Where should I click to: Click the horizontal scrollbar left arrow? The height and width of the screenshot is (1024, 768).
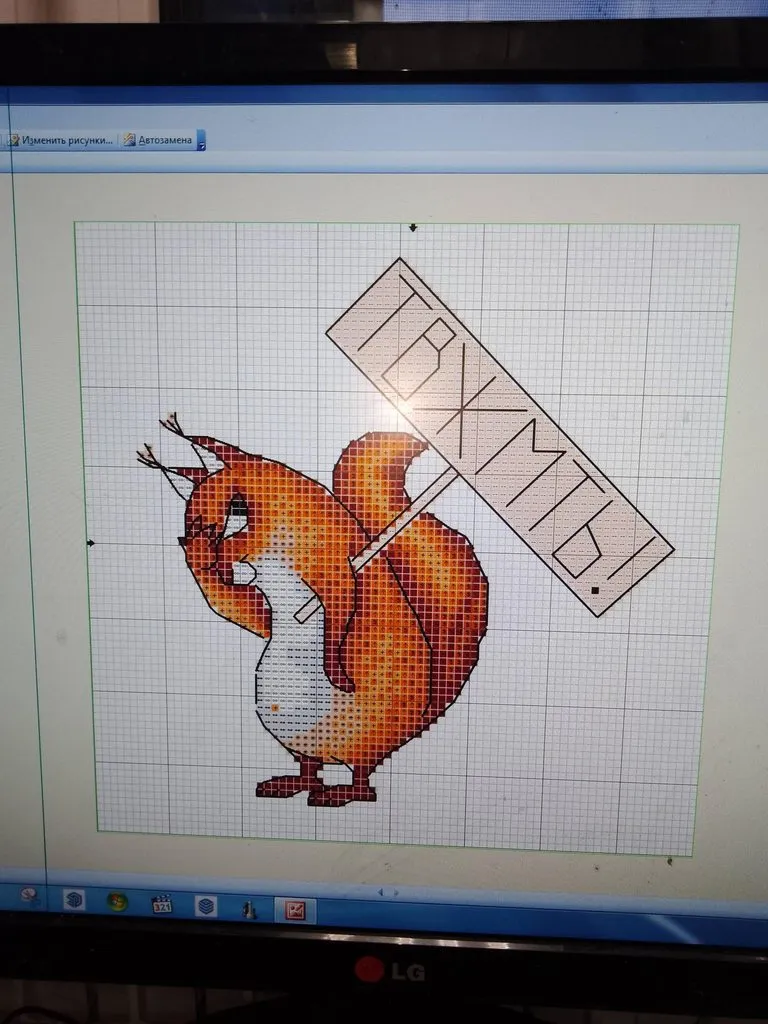click(x=378, y=891)
